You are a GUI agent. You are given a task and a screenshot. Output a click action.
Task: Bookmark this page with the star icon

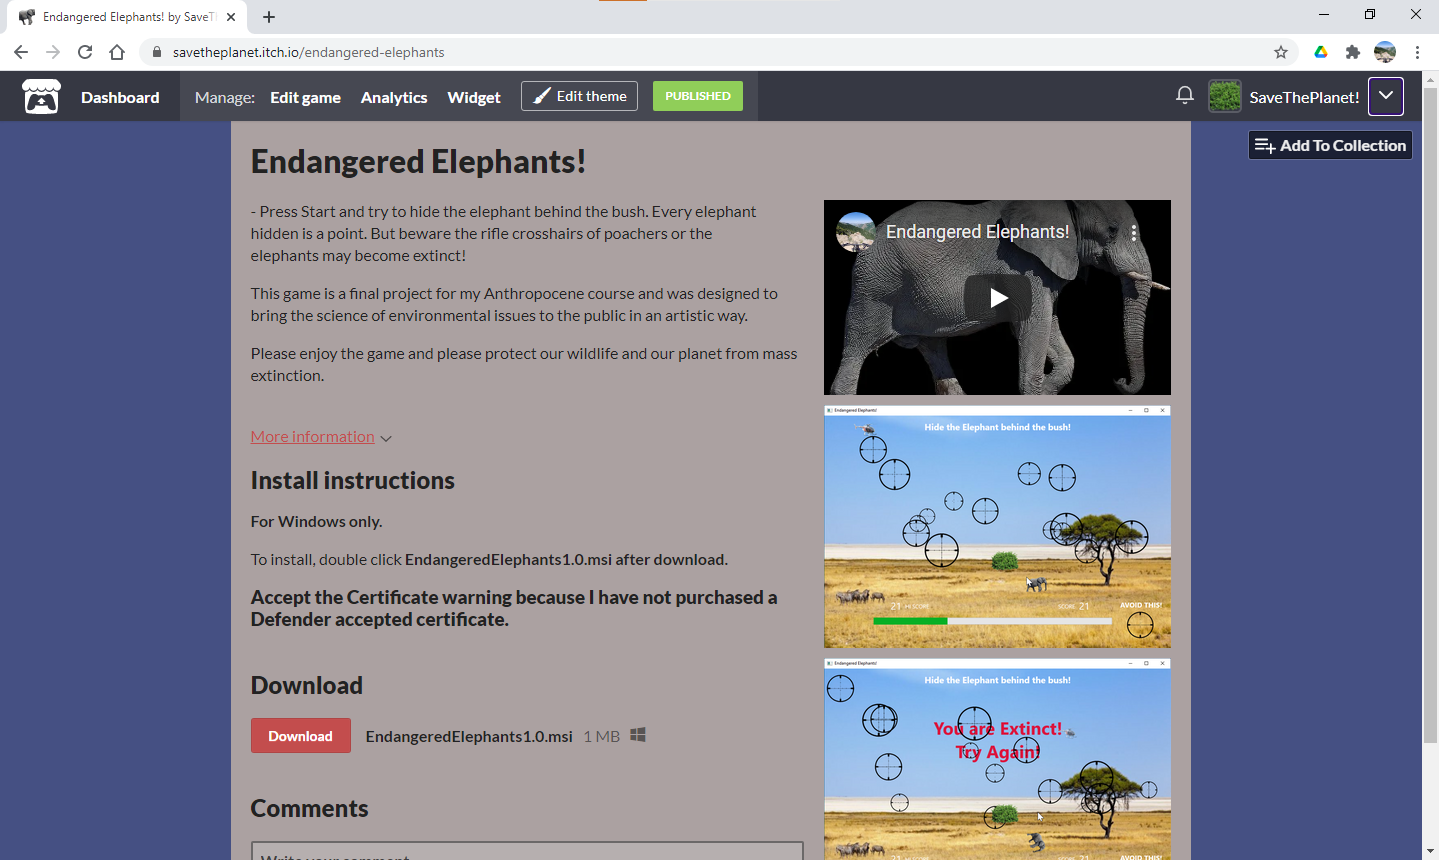point(1280,52)
